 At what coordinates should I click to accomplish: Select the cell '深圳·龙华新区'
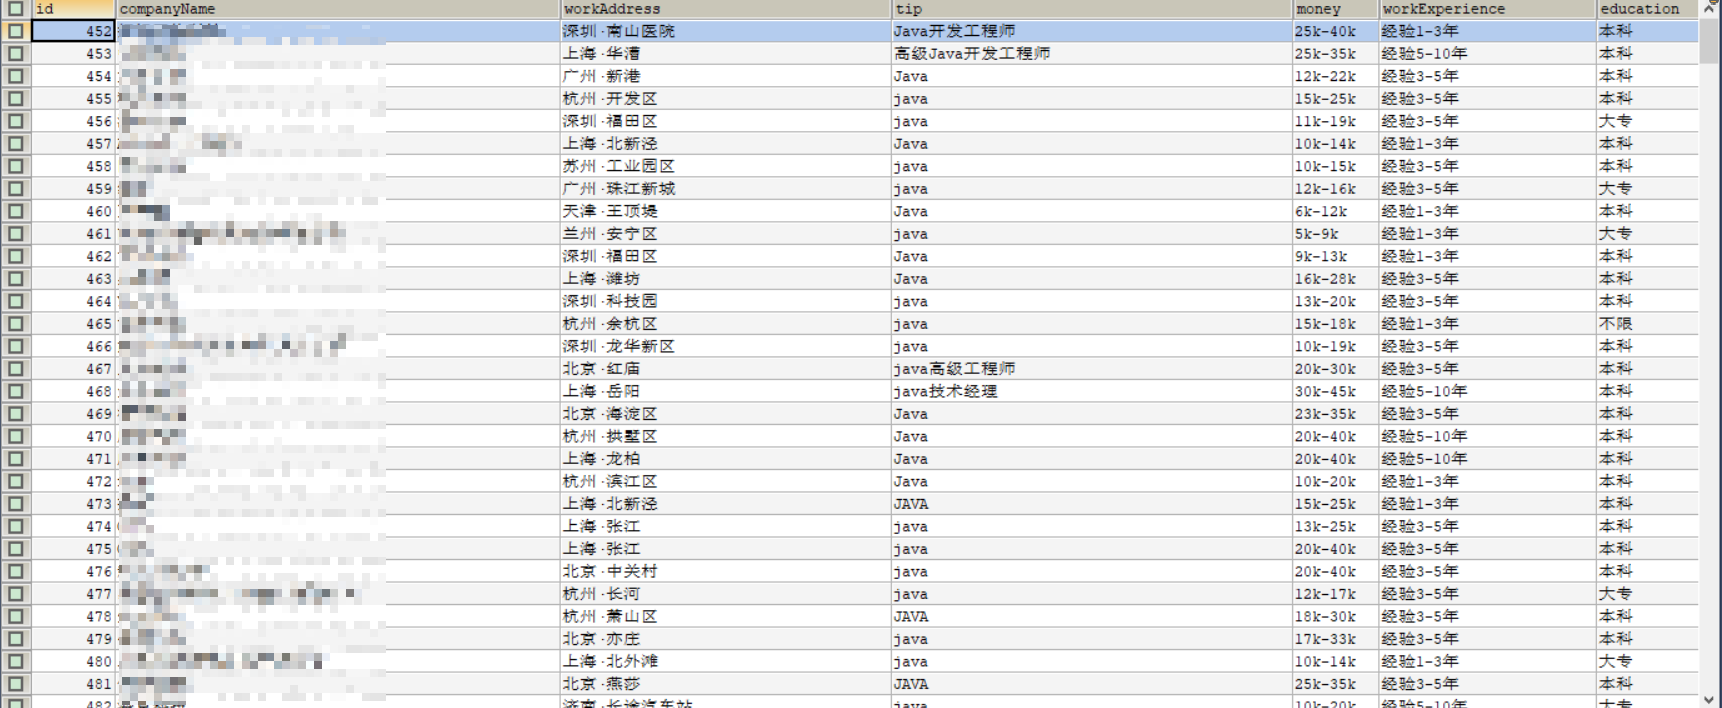coord(725,346)
